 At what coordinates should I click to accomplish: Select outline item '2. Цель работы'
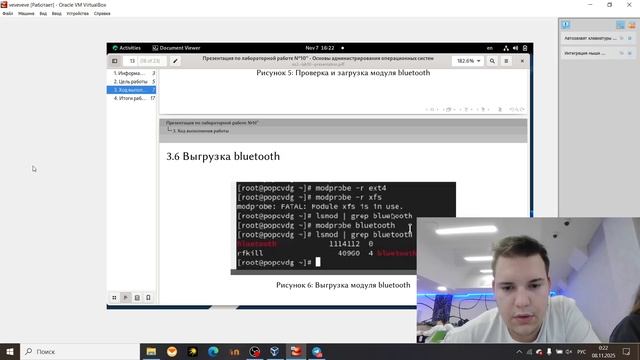[131, 82]
